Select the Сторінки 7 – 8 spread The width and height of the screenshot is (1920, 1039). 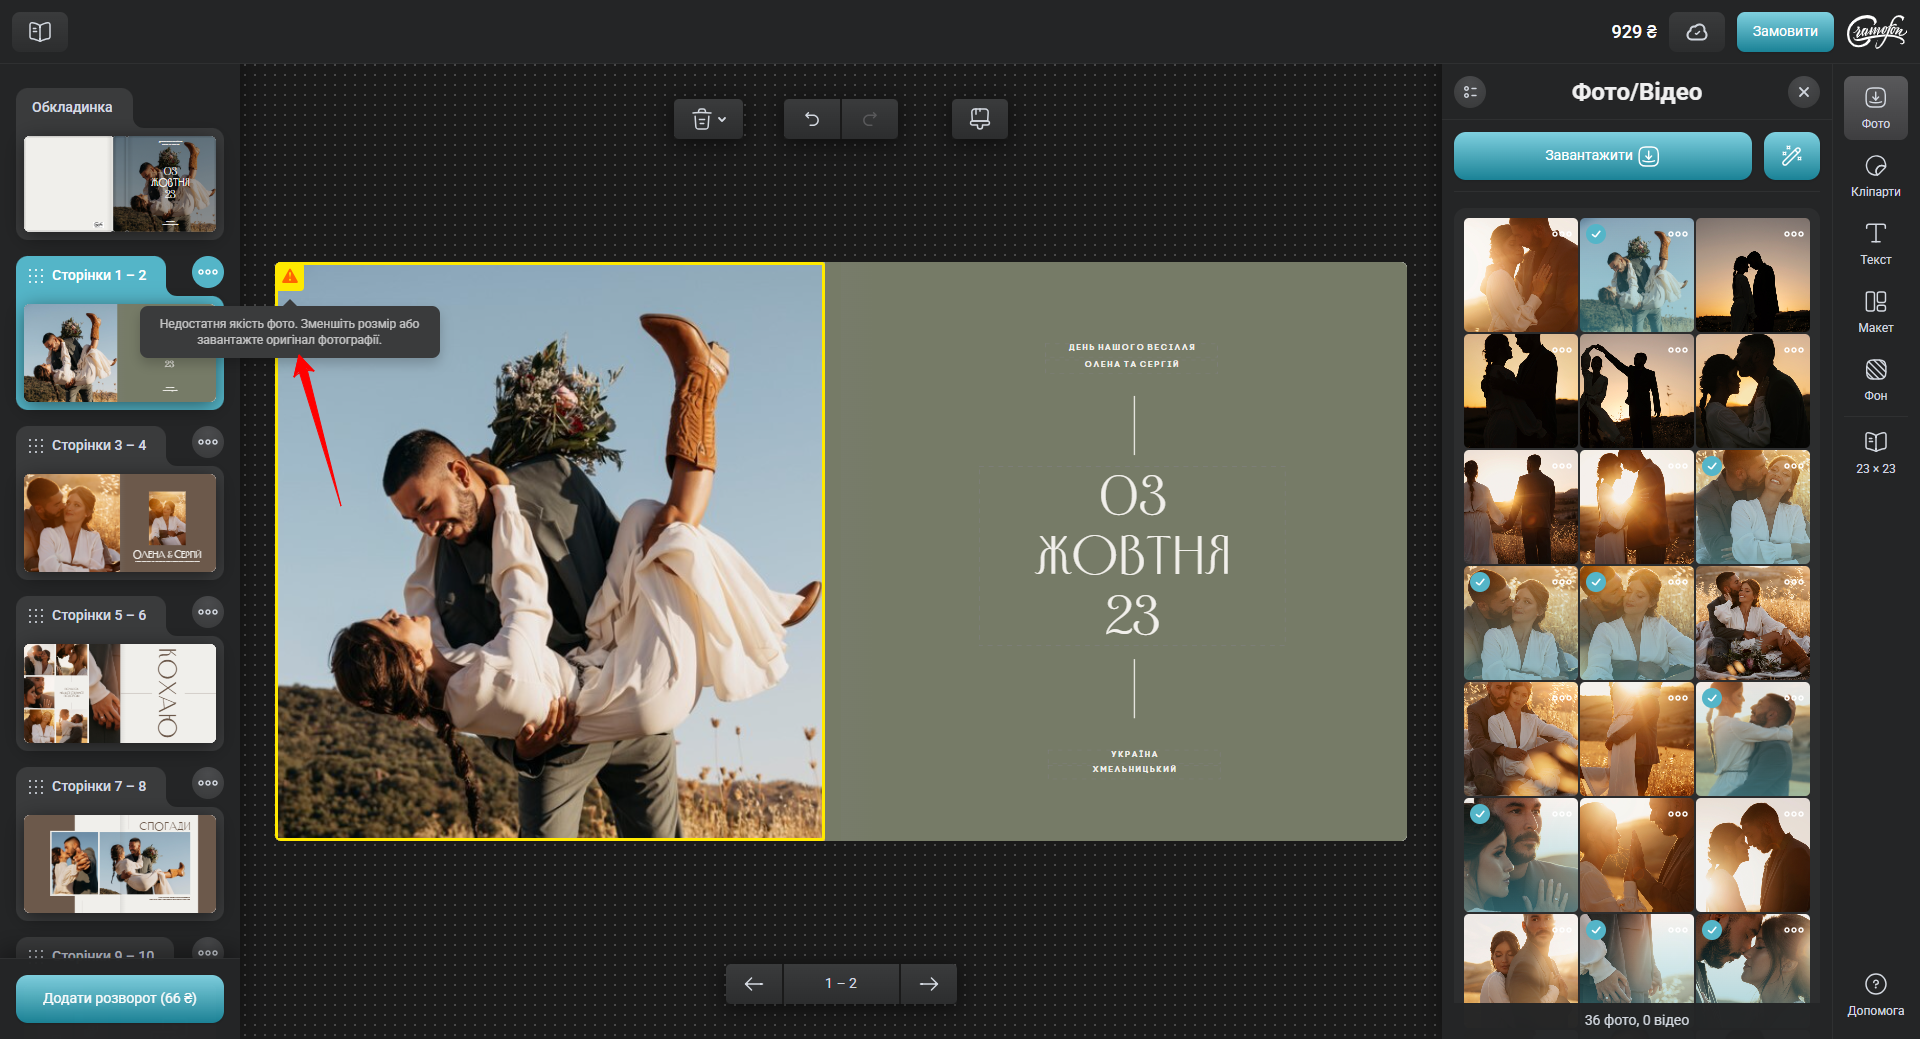pos(120,863)
